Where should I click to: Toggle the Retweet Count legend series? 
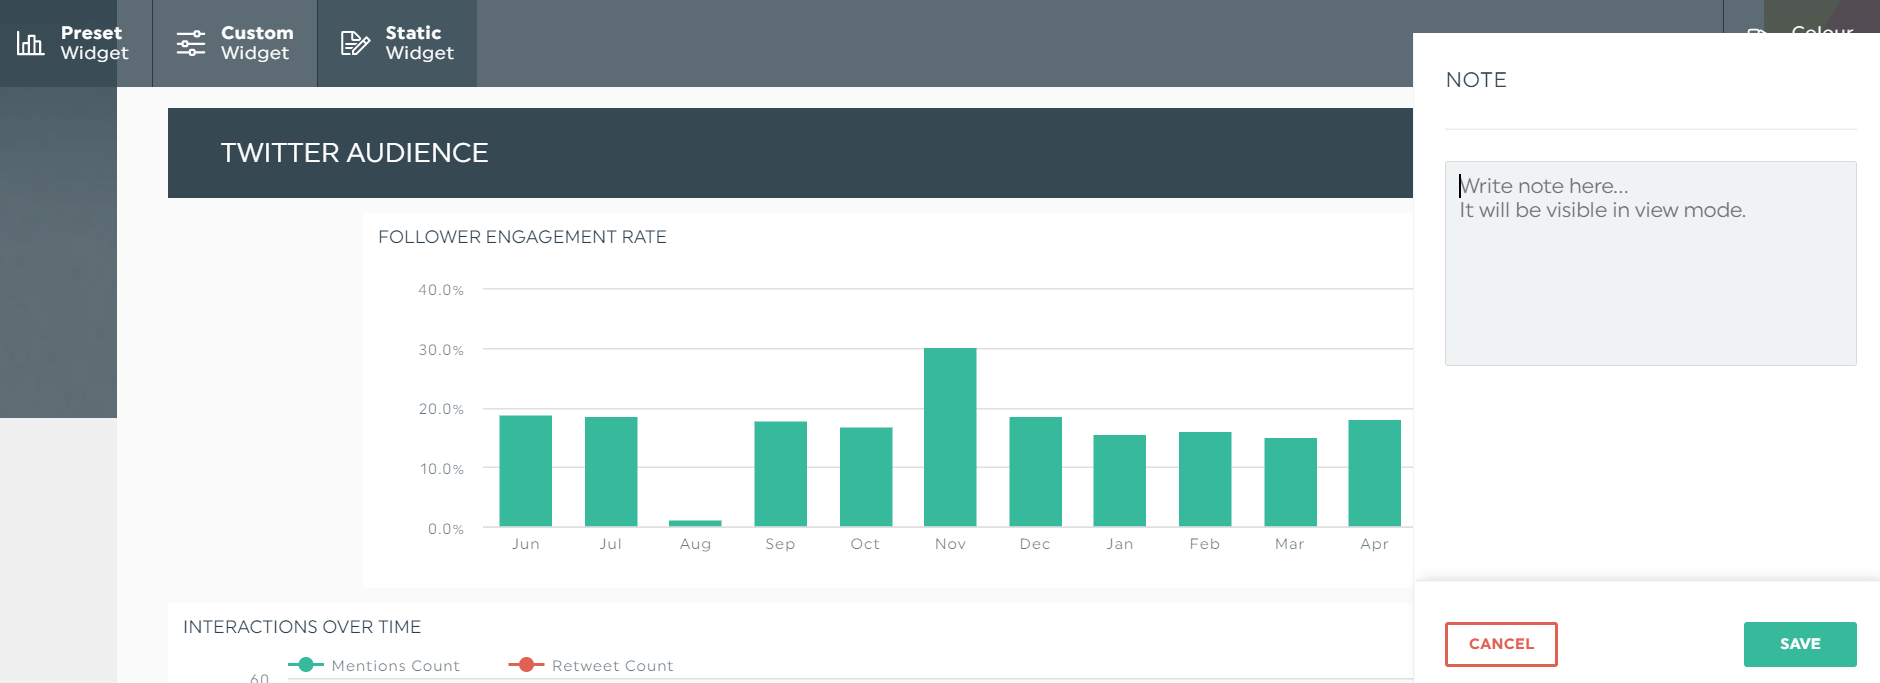click(x=591, y=665)
